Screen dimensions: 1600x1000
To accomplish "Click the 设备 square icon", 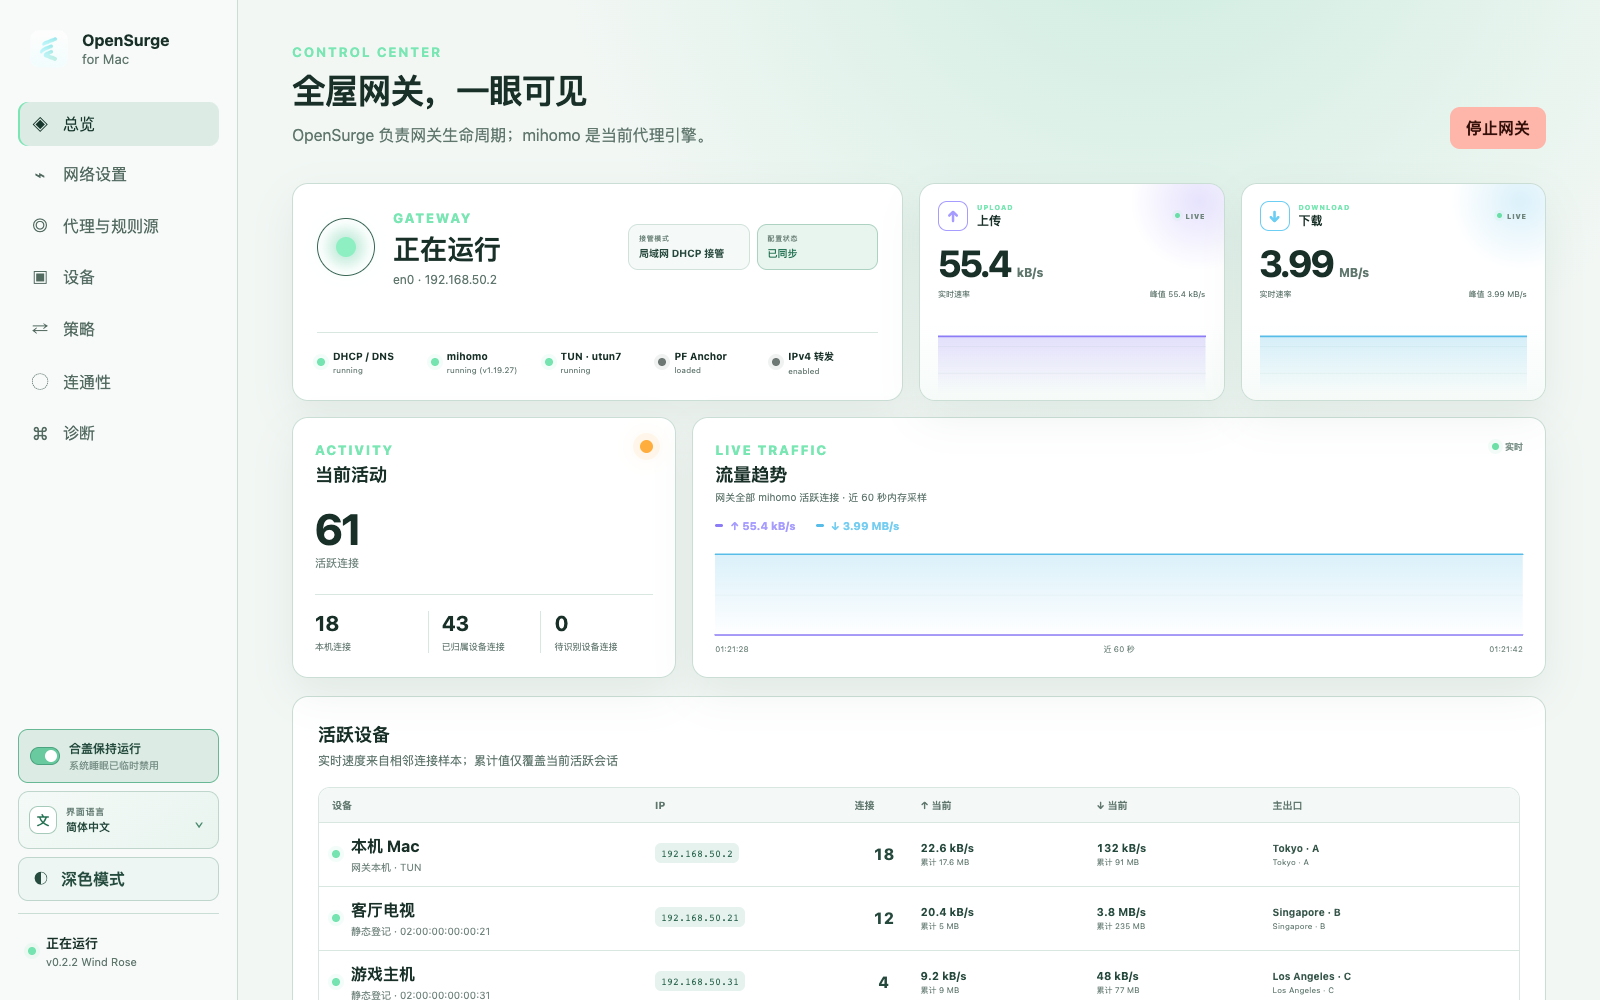I will 40,277.
